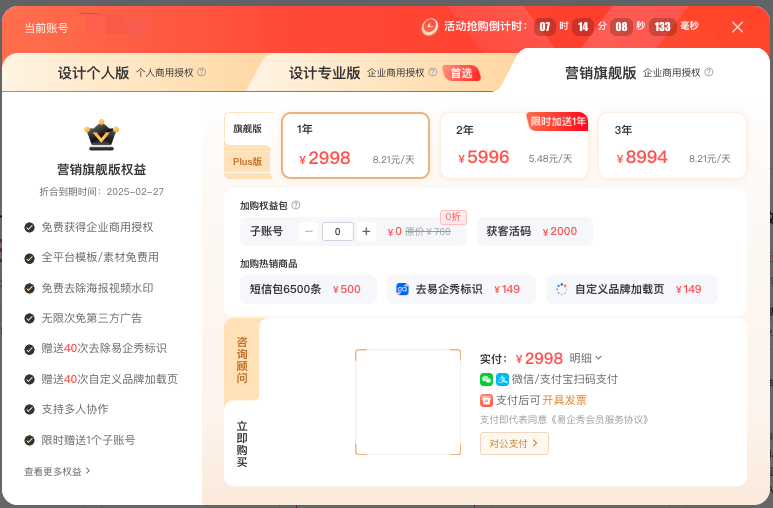The width and height of the screenshot is (773, 508).
Task: Click the countdown clock icon
Action: pos(429,27)
